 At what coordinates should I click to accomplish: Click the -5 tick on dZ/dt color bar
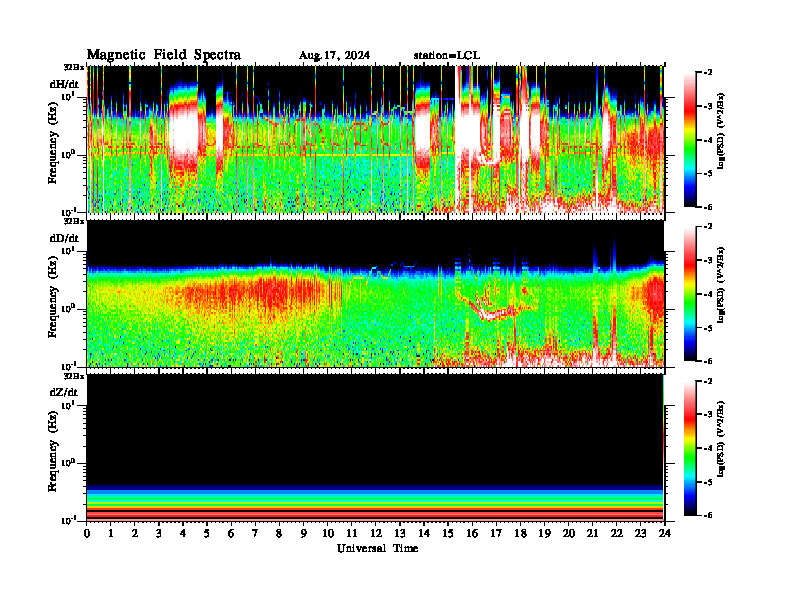pos(708,482)
